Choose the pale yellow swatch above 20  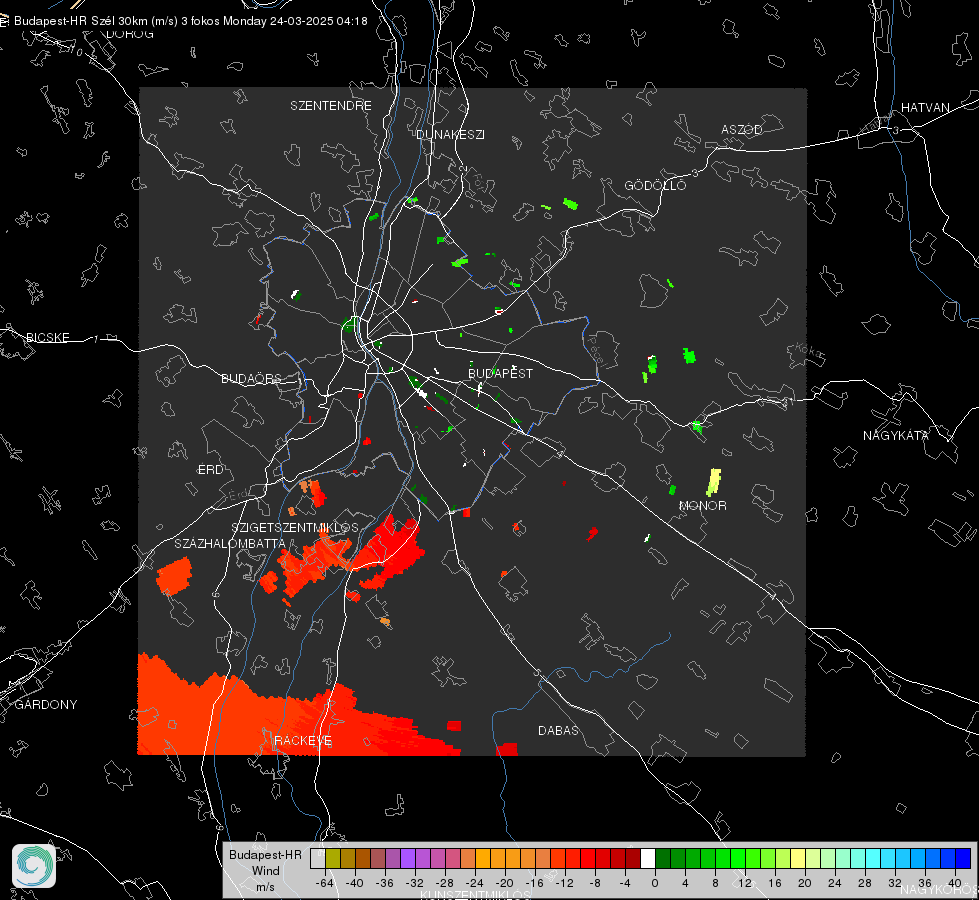pyautogui.click(x=798, y=859)
